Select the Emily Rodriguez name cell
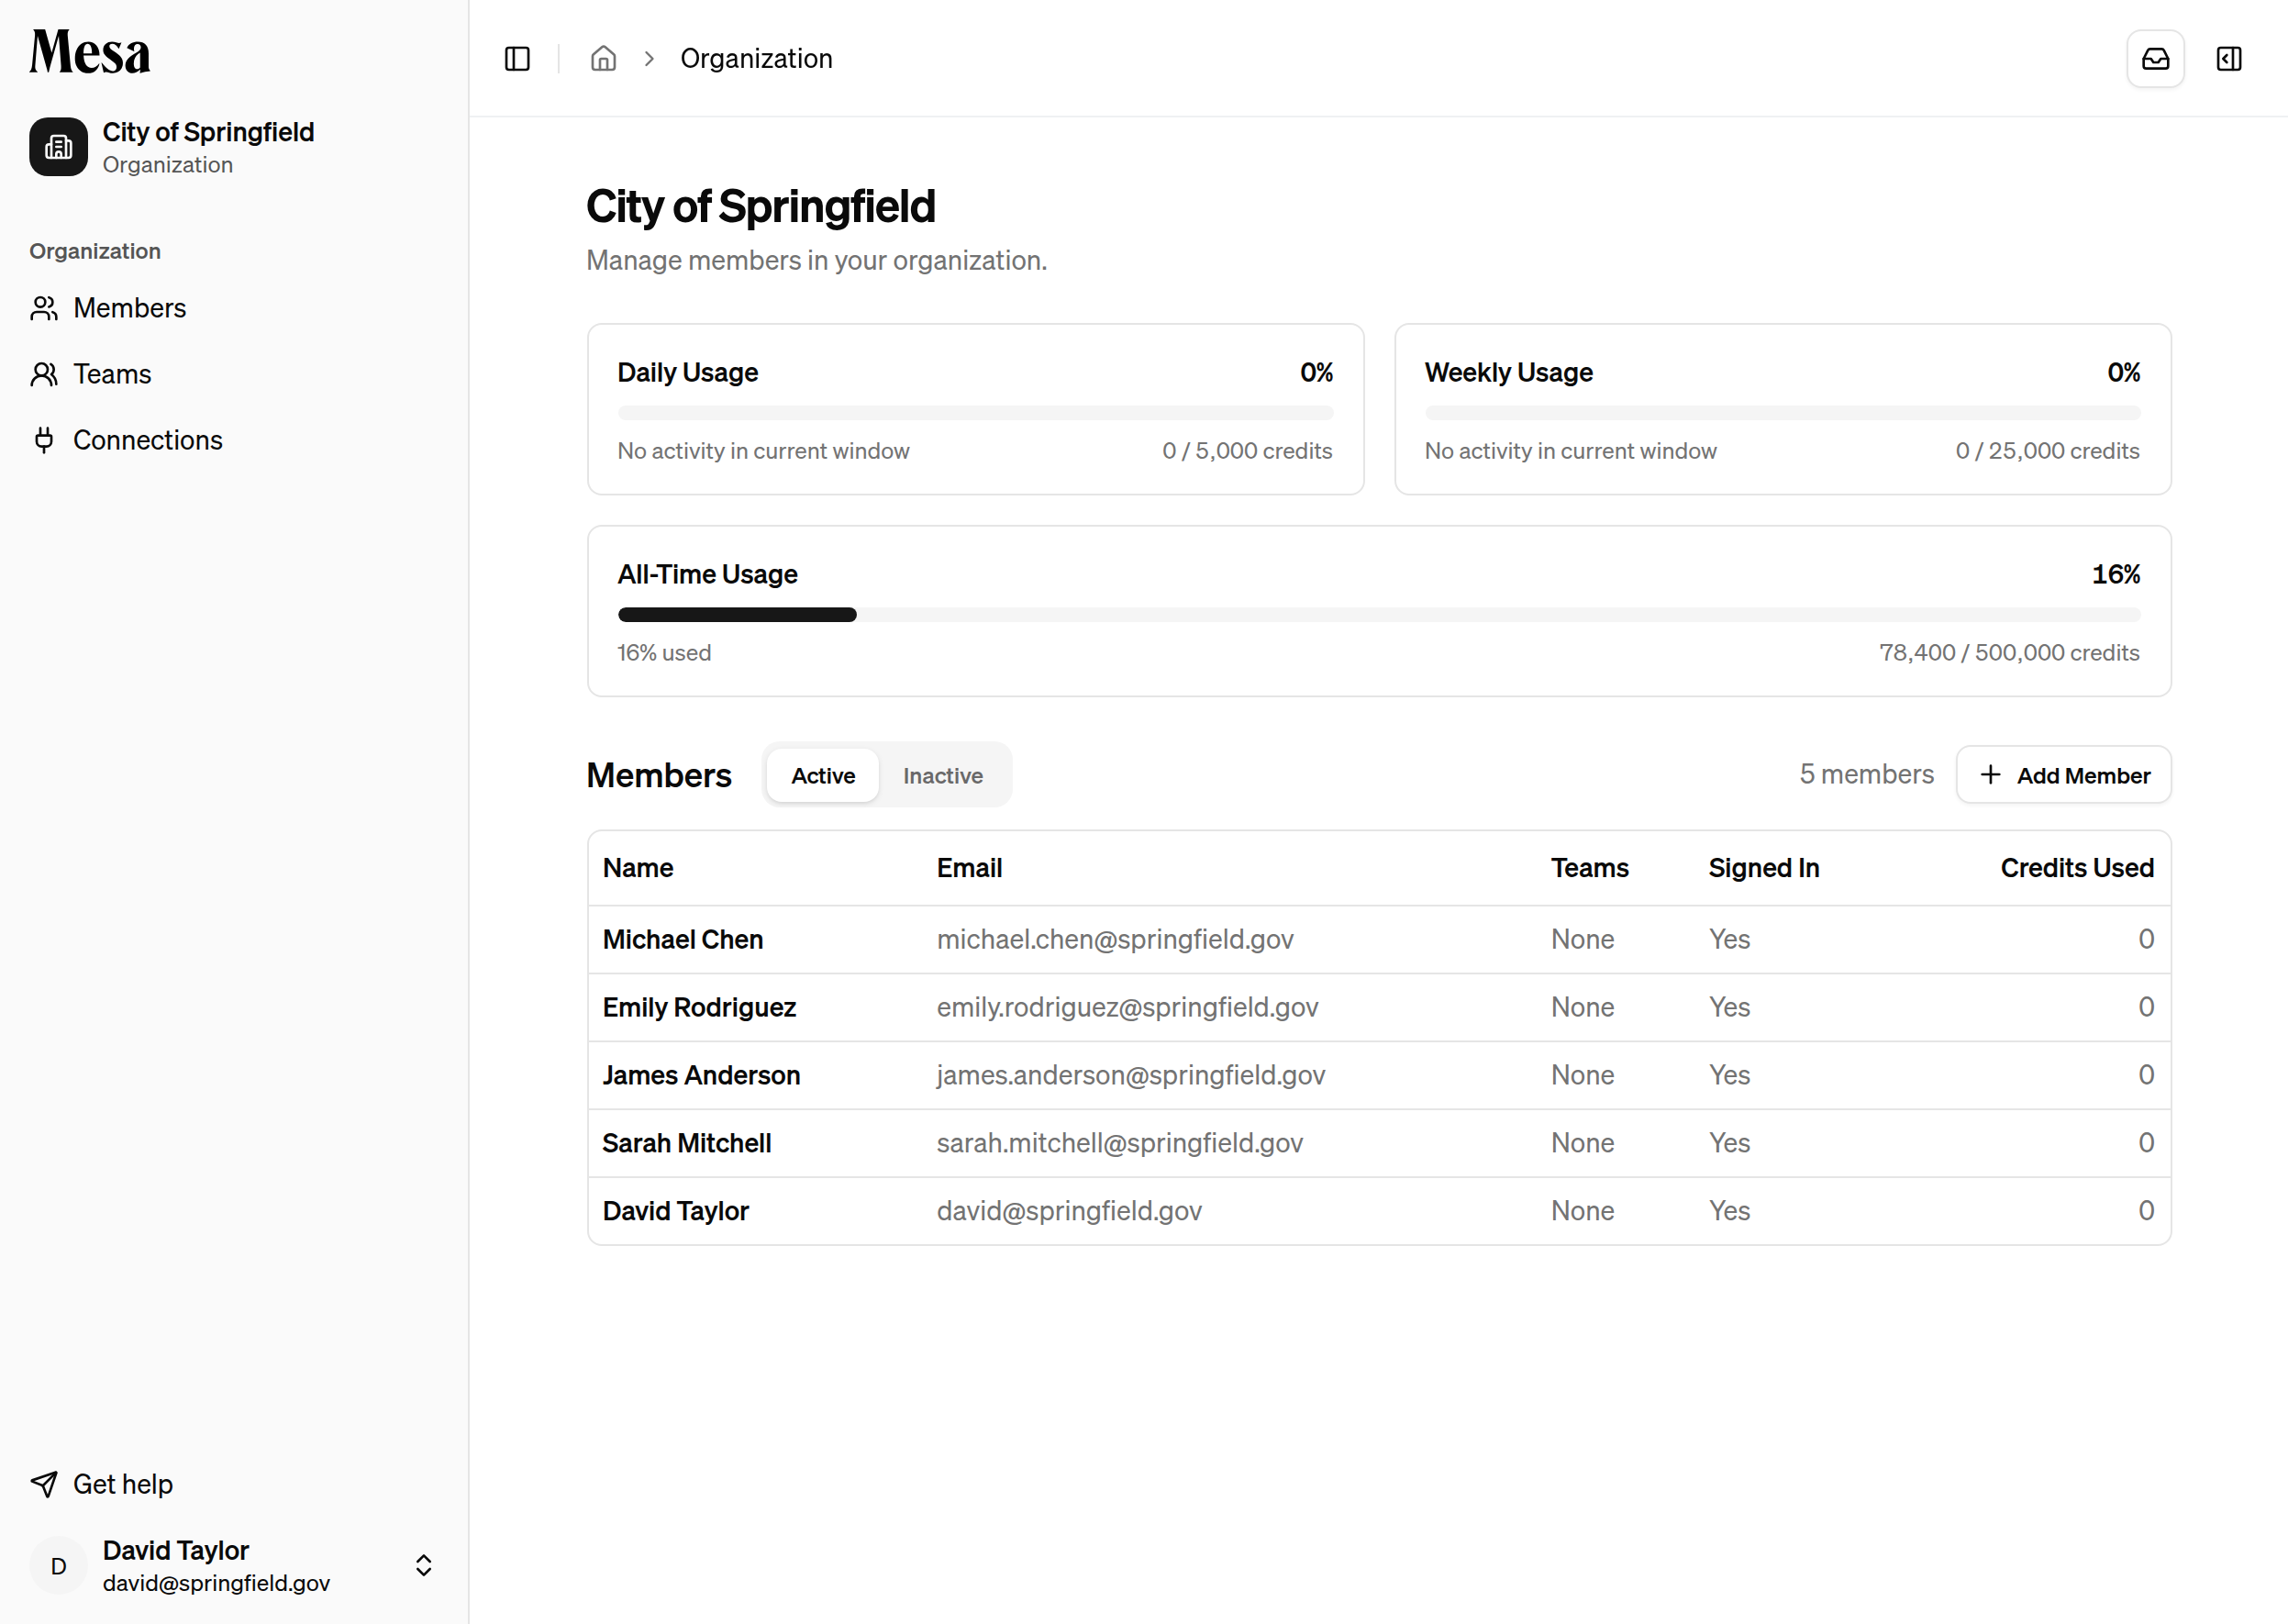2288x1624 pixels. click(x=699, y=1007)
